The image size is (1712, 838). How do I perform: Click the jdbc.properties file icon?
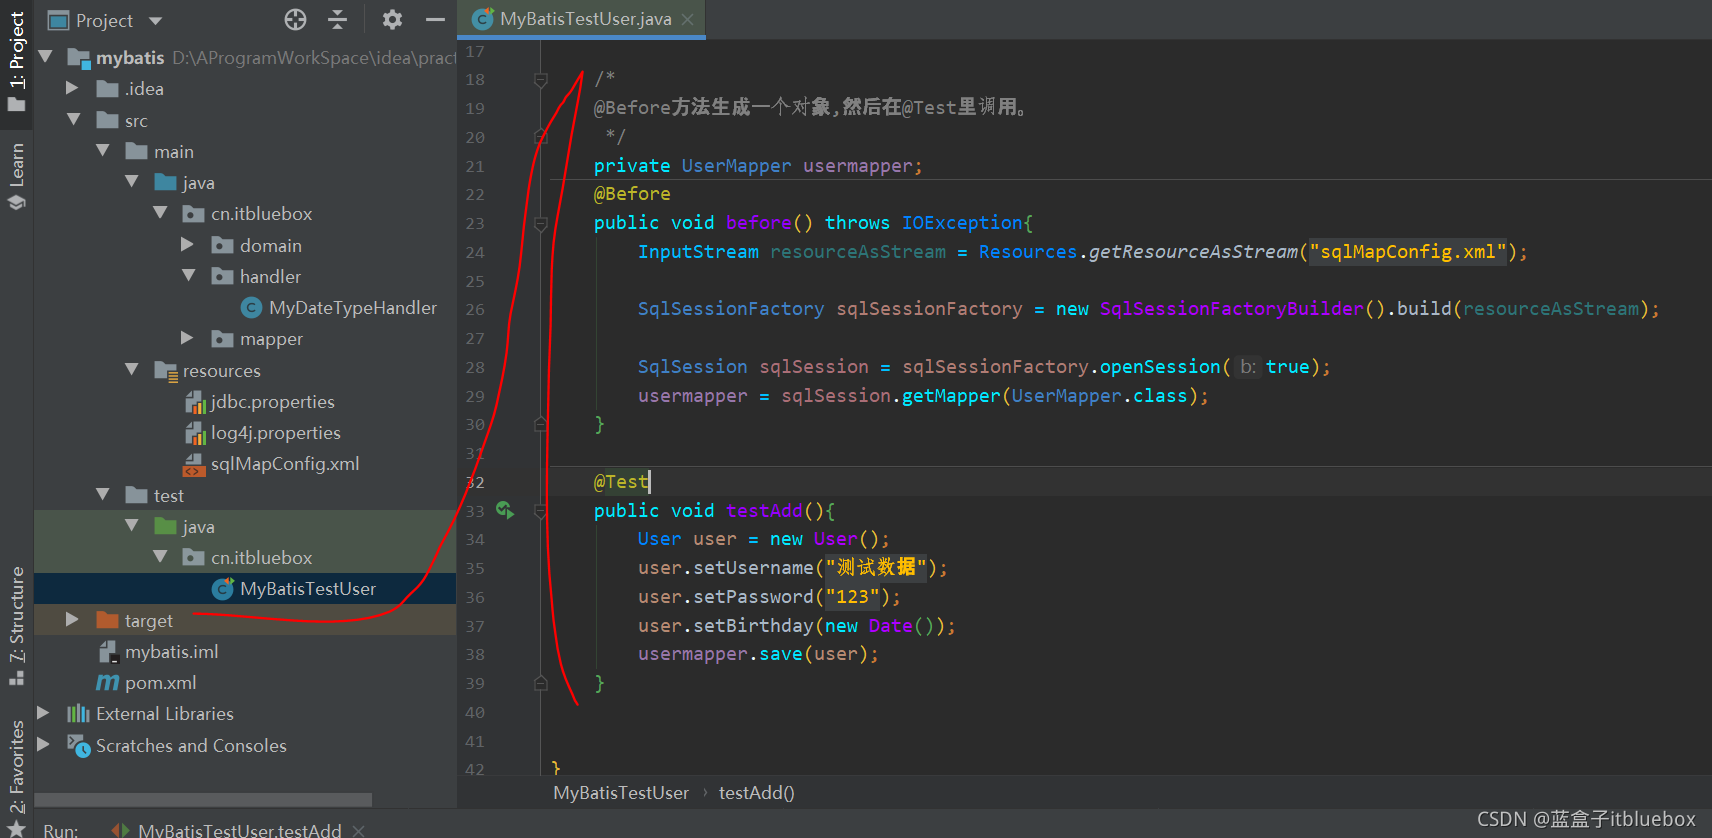pyautogui.click(x=195, y=402)
